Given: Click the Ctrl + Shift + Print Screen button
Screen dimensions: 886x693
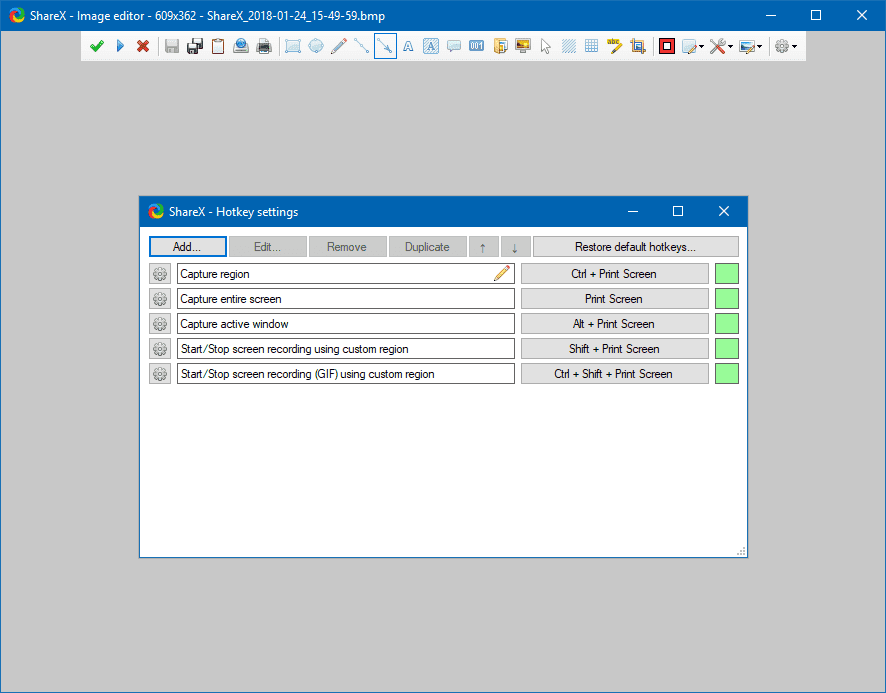Looking at the screenshot, I should (614, 373).
